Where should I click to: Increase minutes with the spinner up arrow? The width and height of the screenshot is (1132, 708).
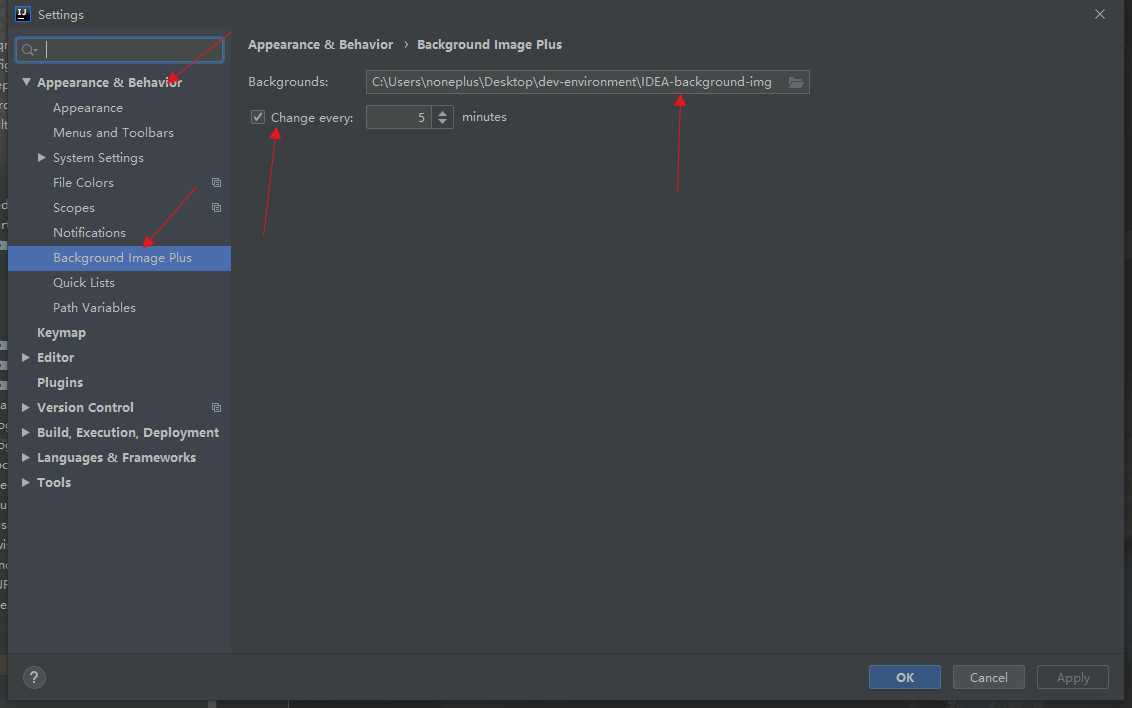(x=443, y=112)
